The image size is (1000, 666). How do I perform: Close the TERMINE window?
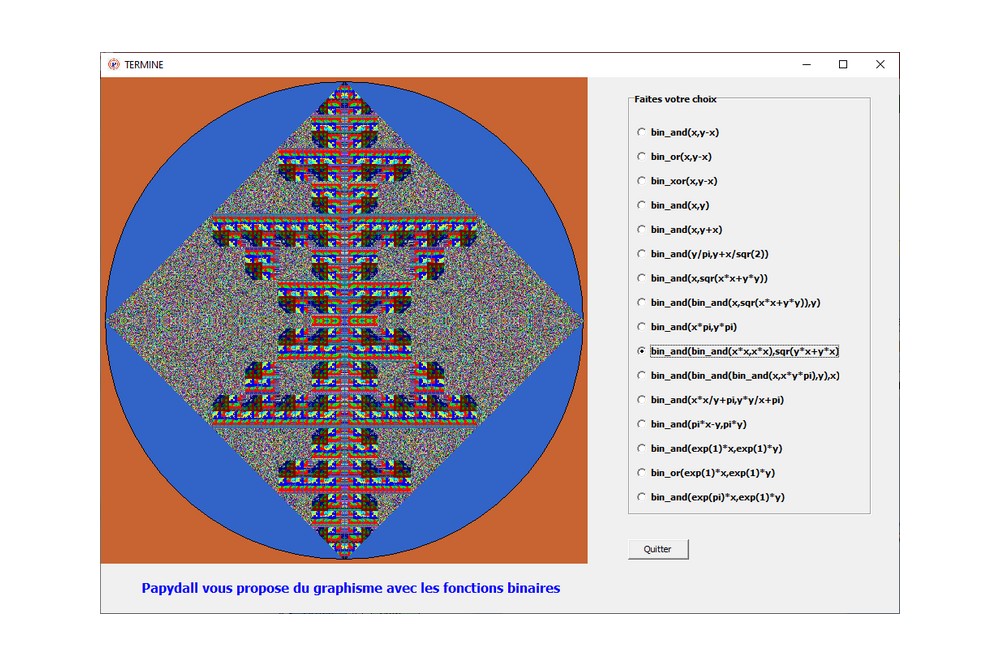[x=880, y=64]
